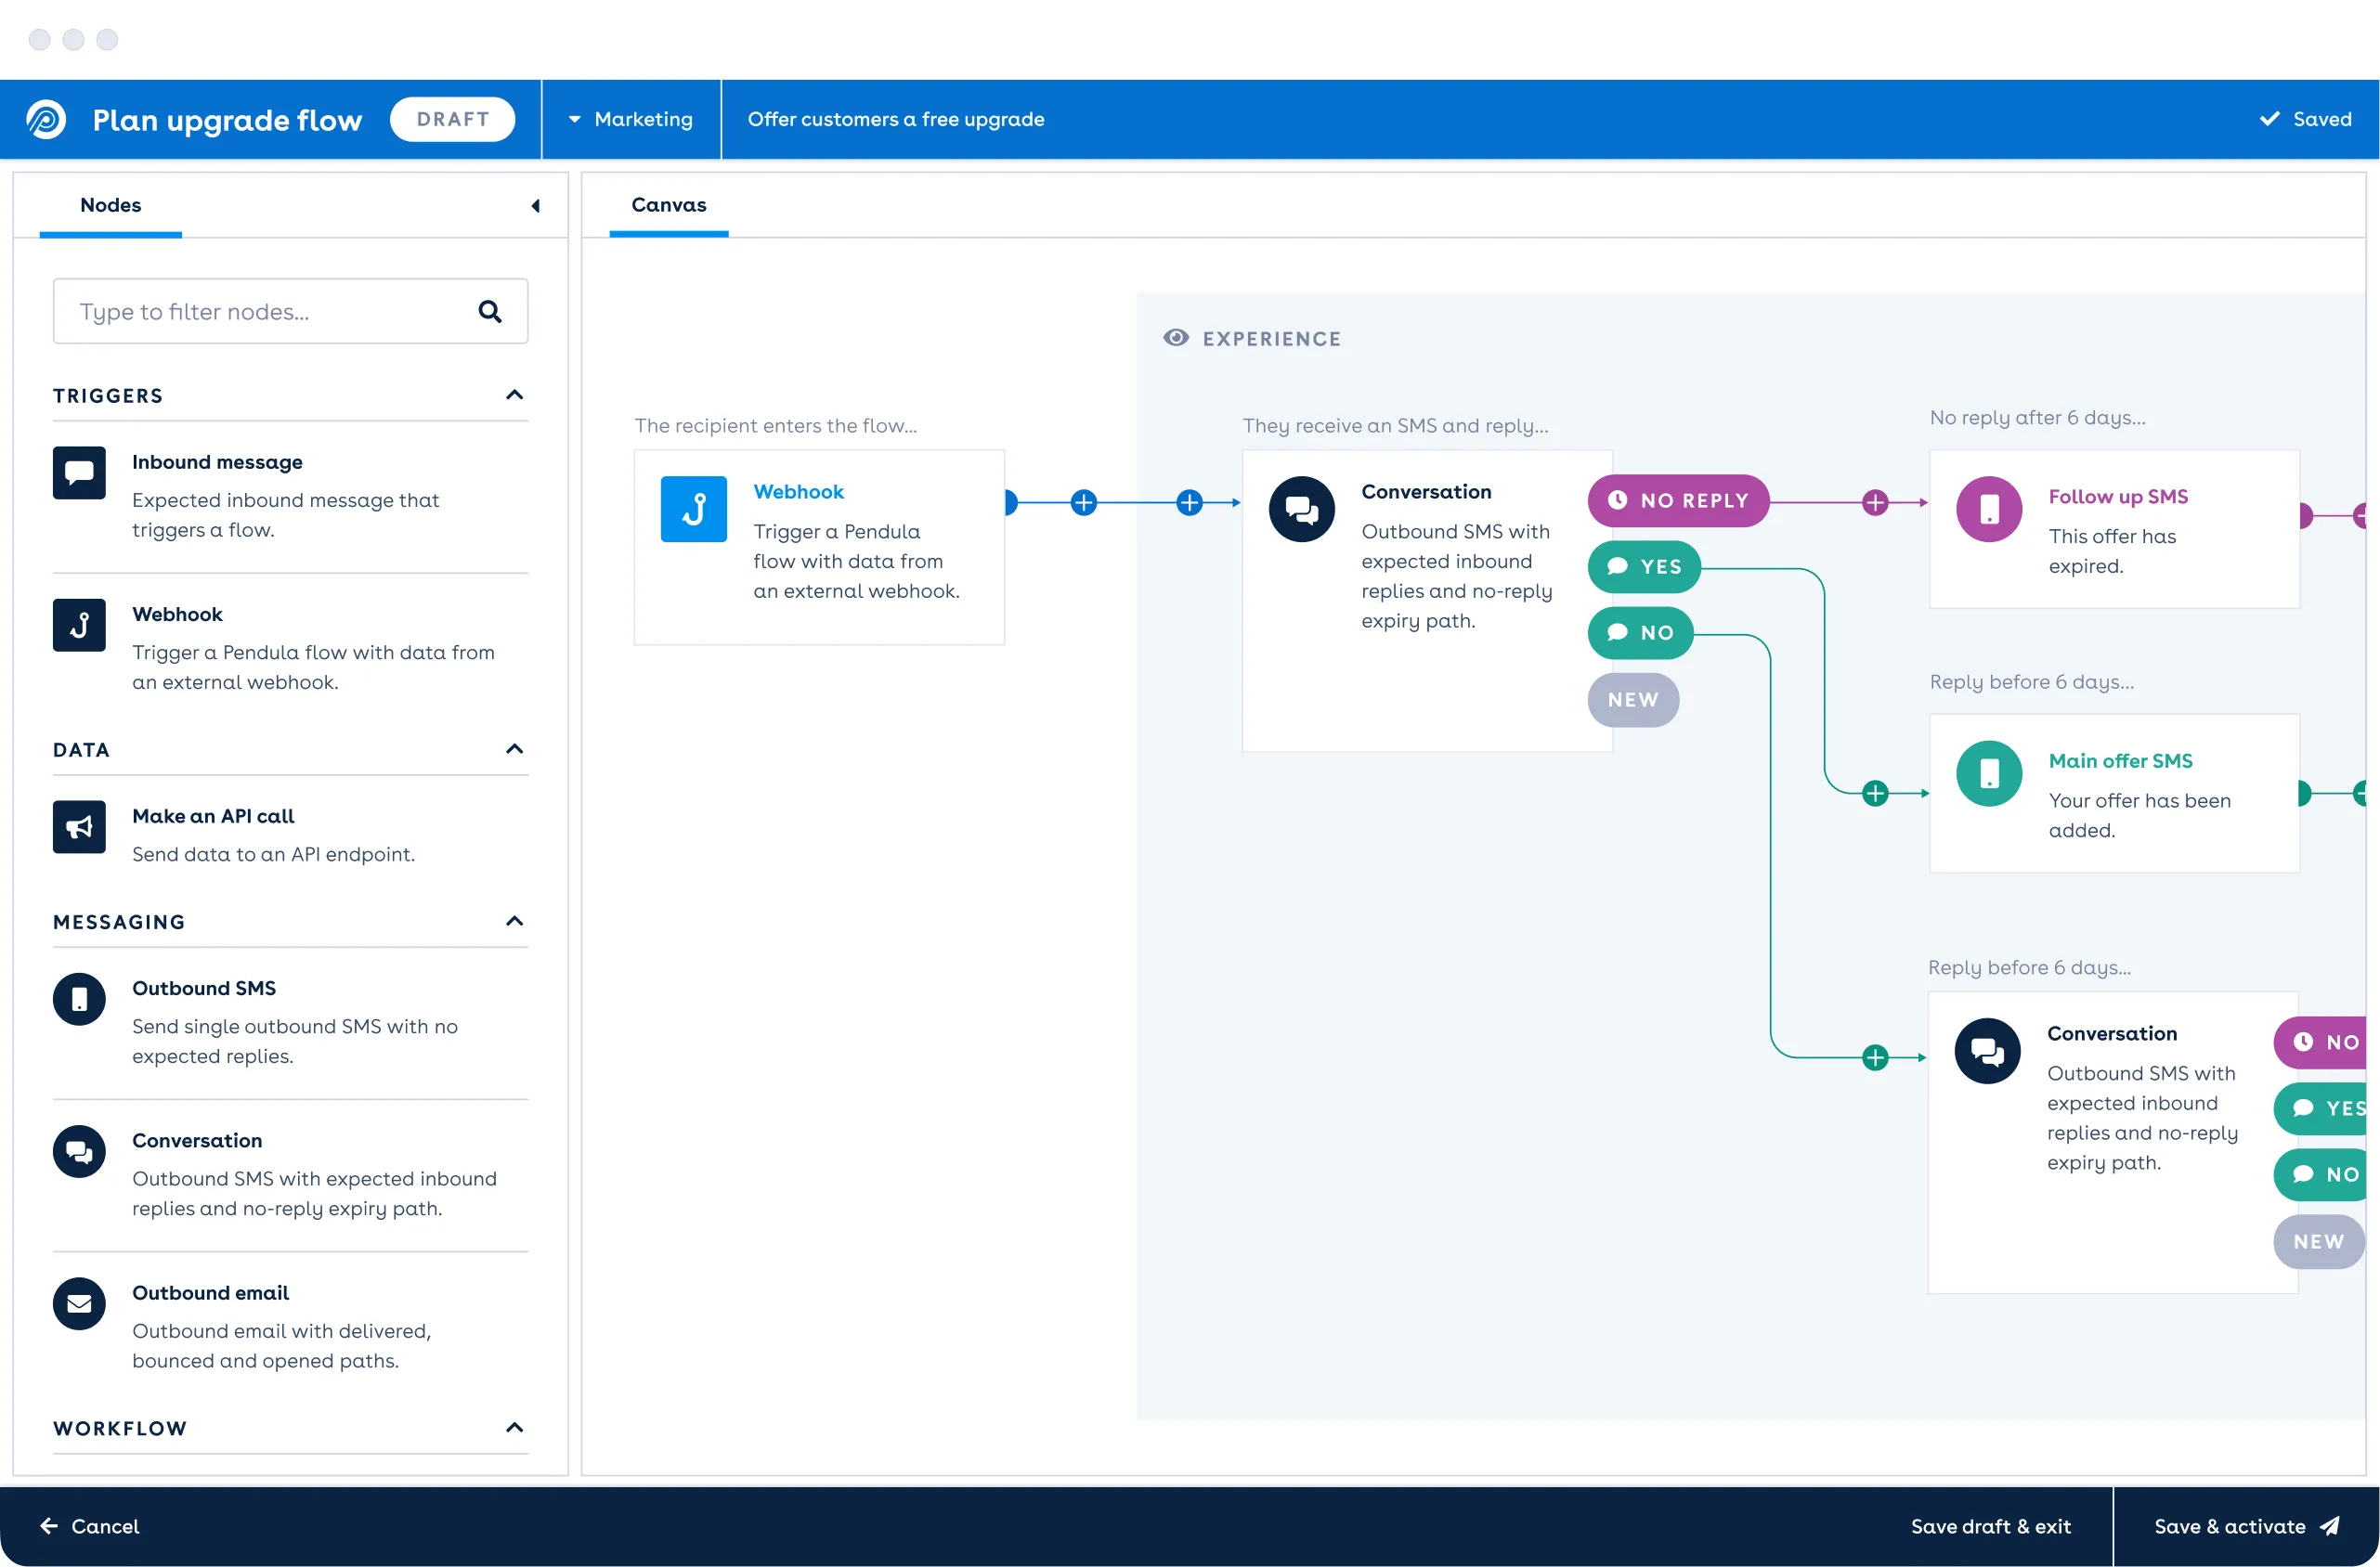2380x1567 pixels.
Task: Click the Pendula logo icon
Action: [x=46, y=119]
